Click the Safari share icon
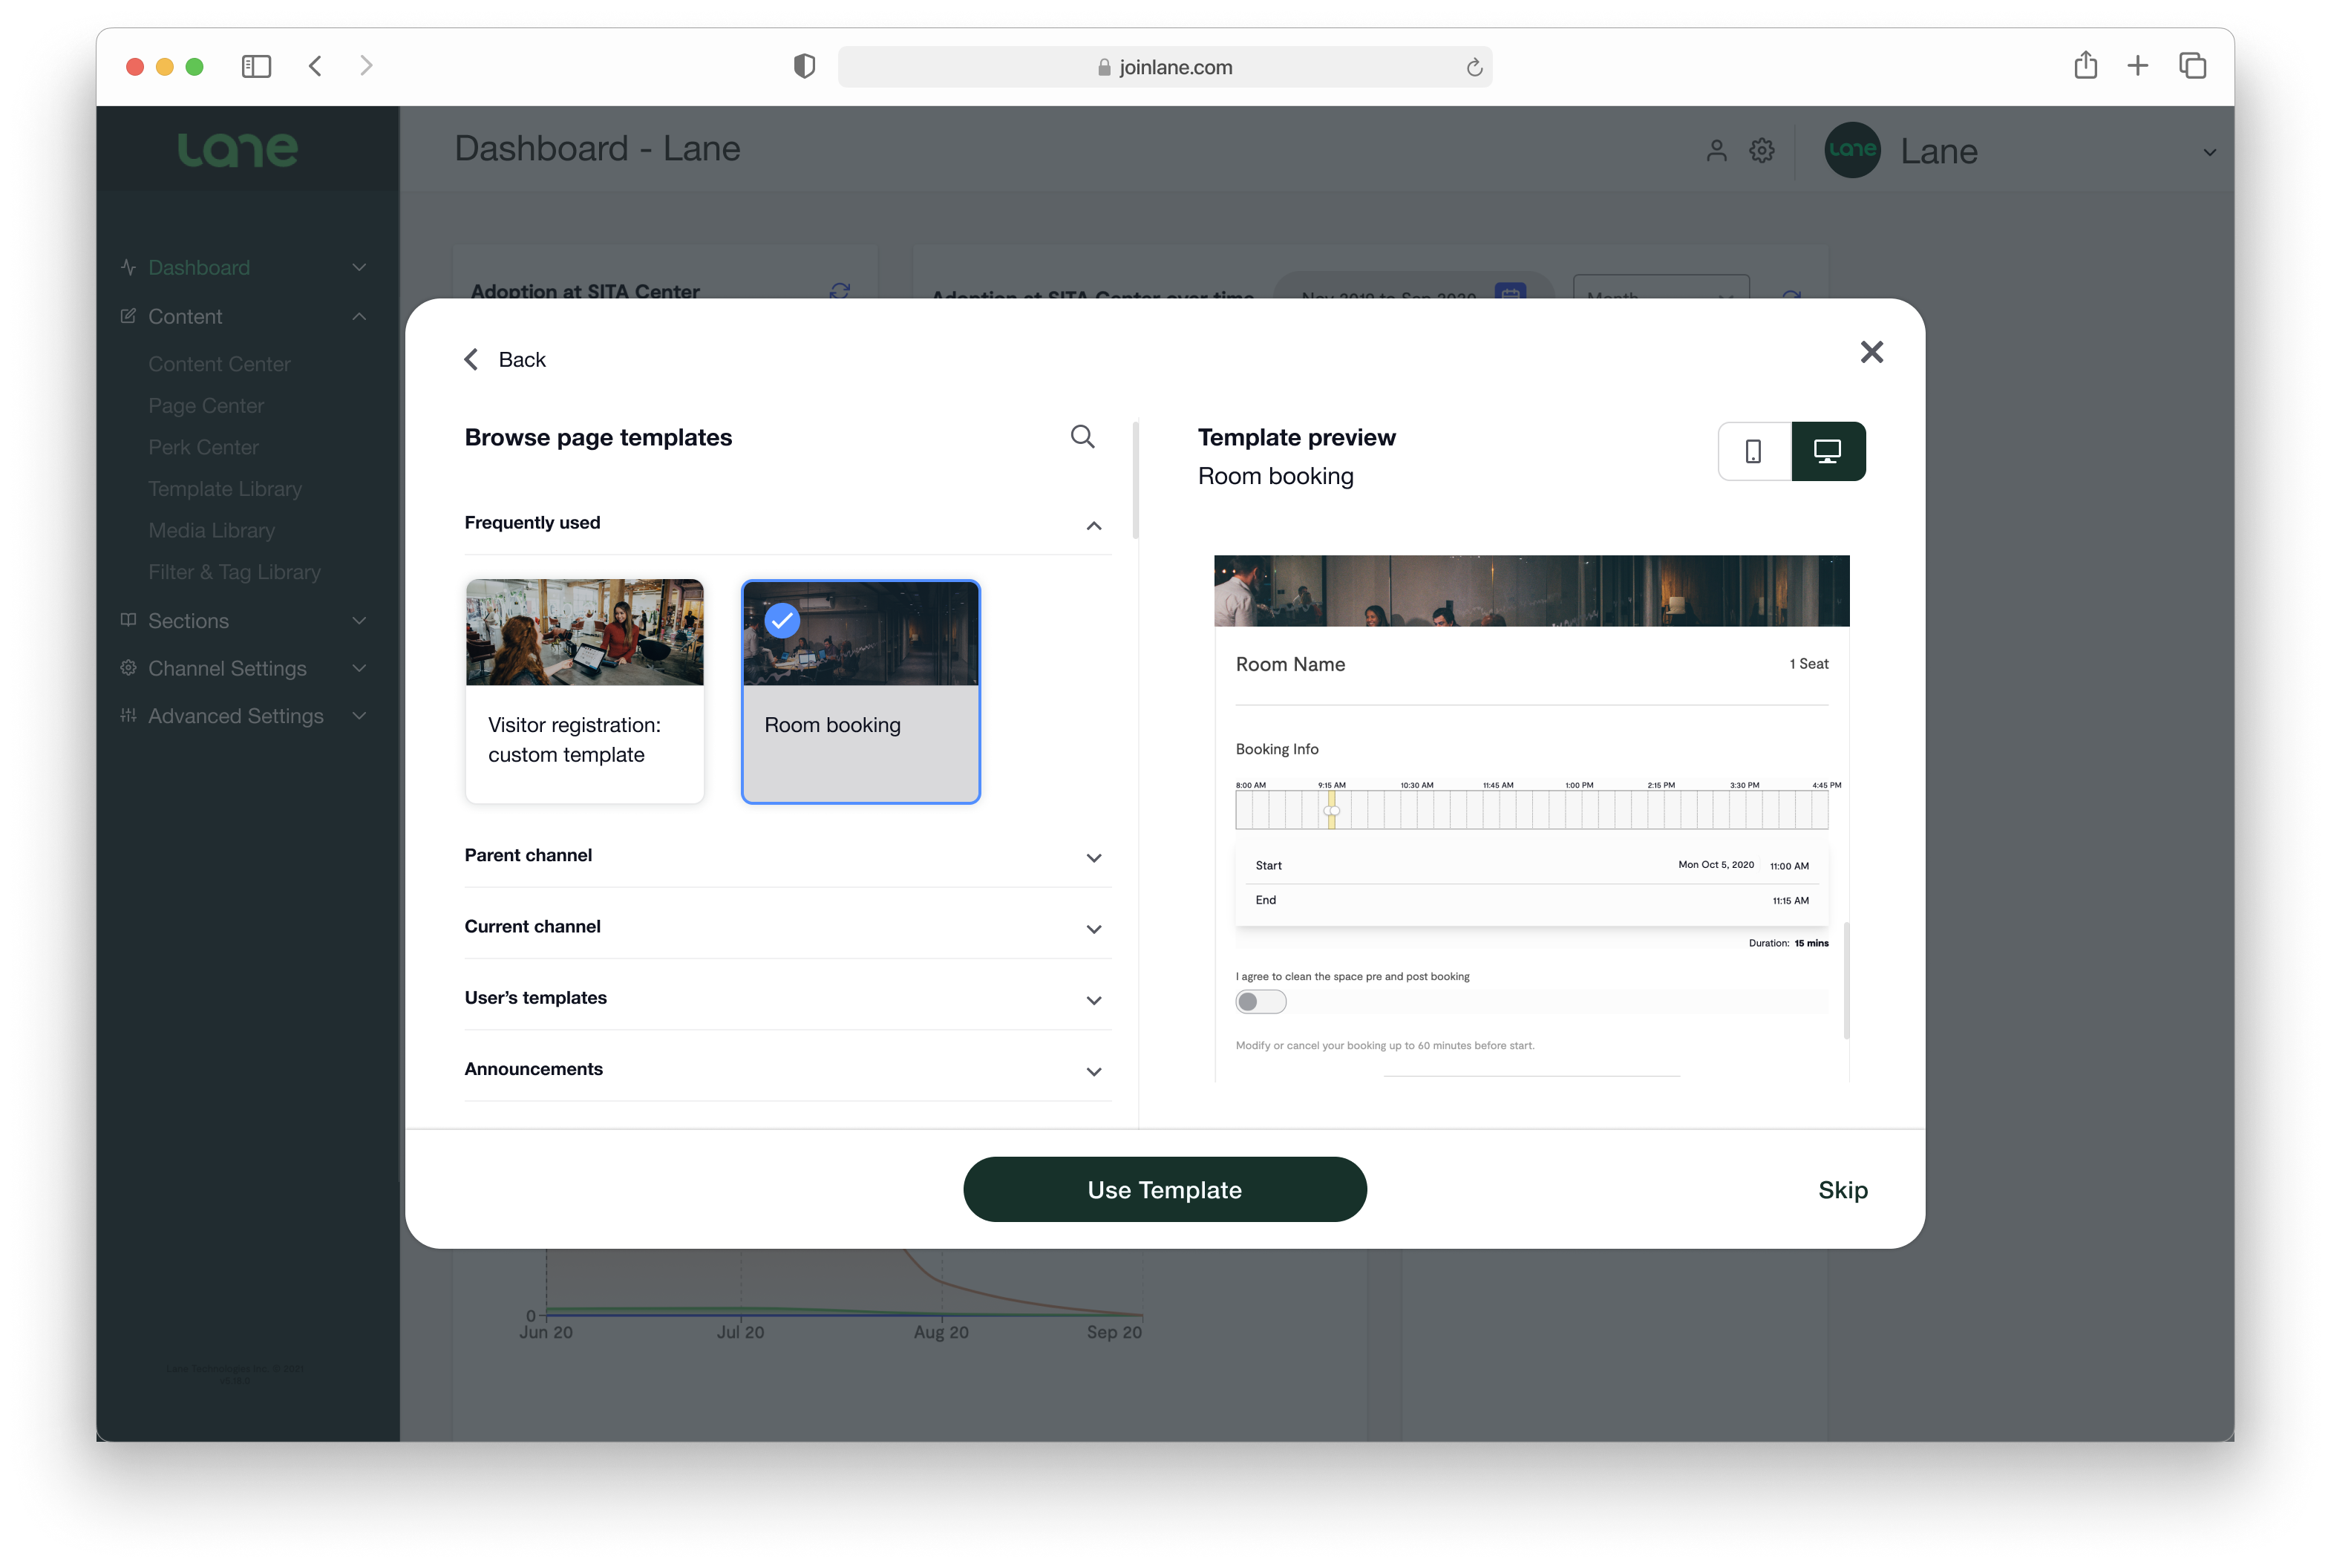 coord(2085,66)
